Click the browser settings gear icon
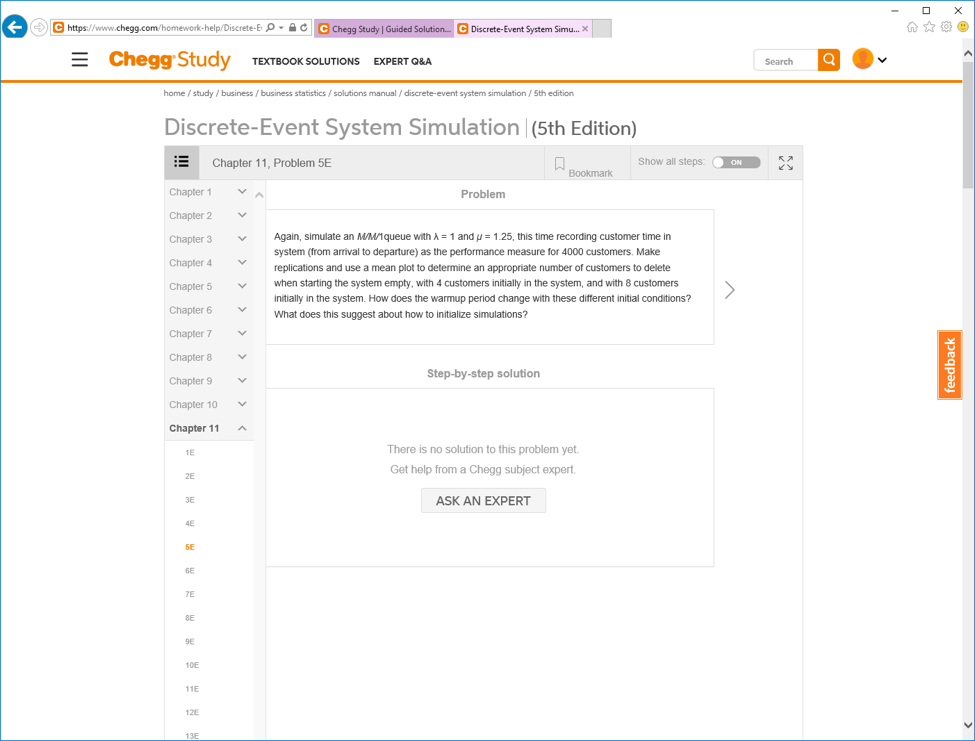 tap(945, 27)
